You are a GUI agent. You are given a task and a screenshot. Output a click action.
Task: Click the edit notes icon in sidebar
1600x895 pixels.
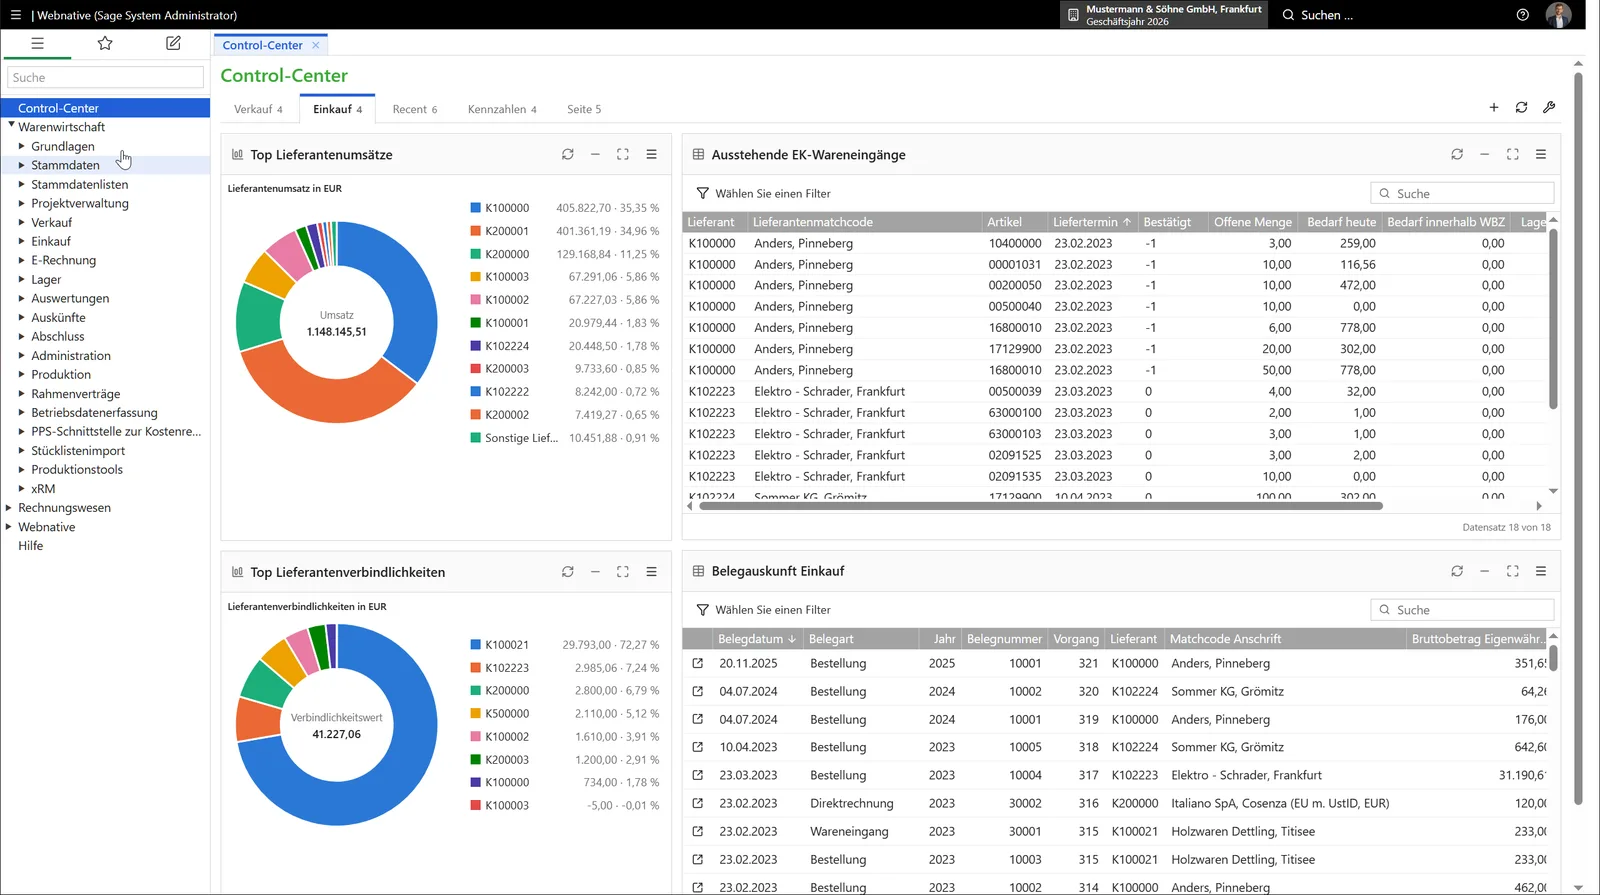coord(173,43)
